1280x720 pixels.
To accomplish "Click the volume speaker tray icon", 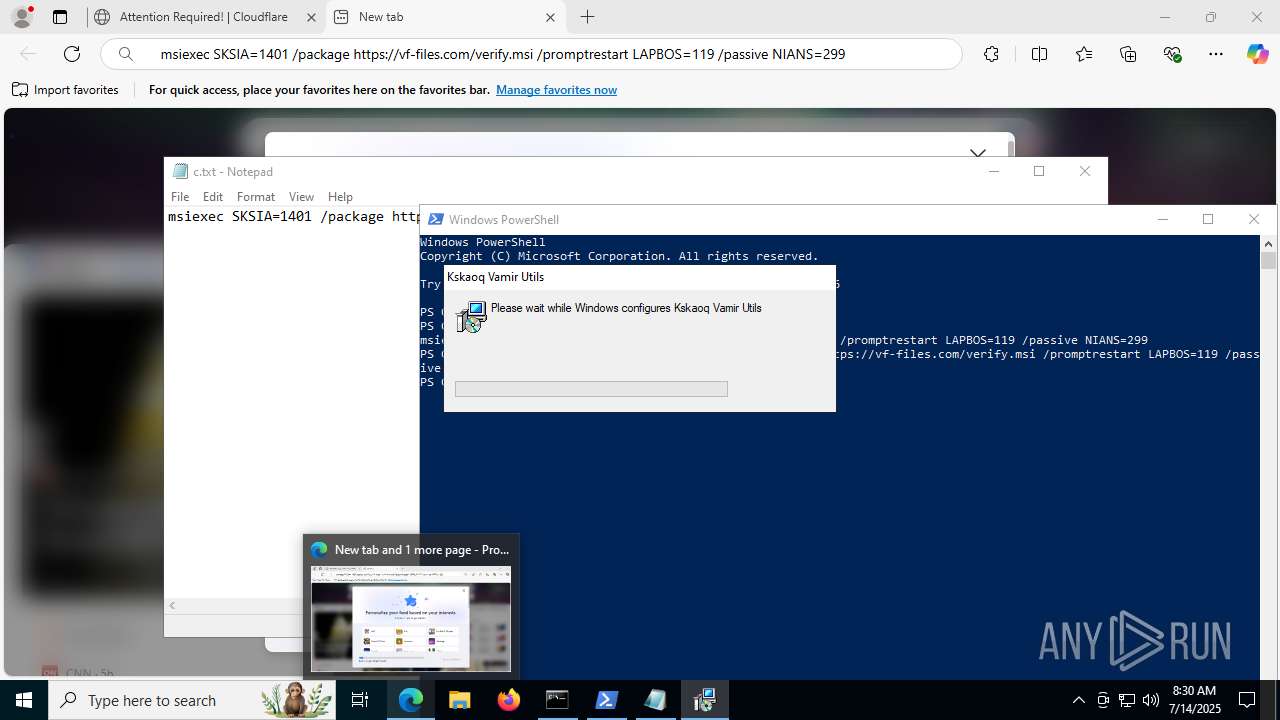I will point(1151,700).
